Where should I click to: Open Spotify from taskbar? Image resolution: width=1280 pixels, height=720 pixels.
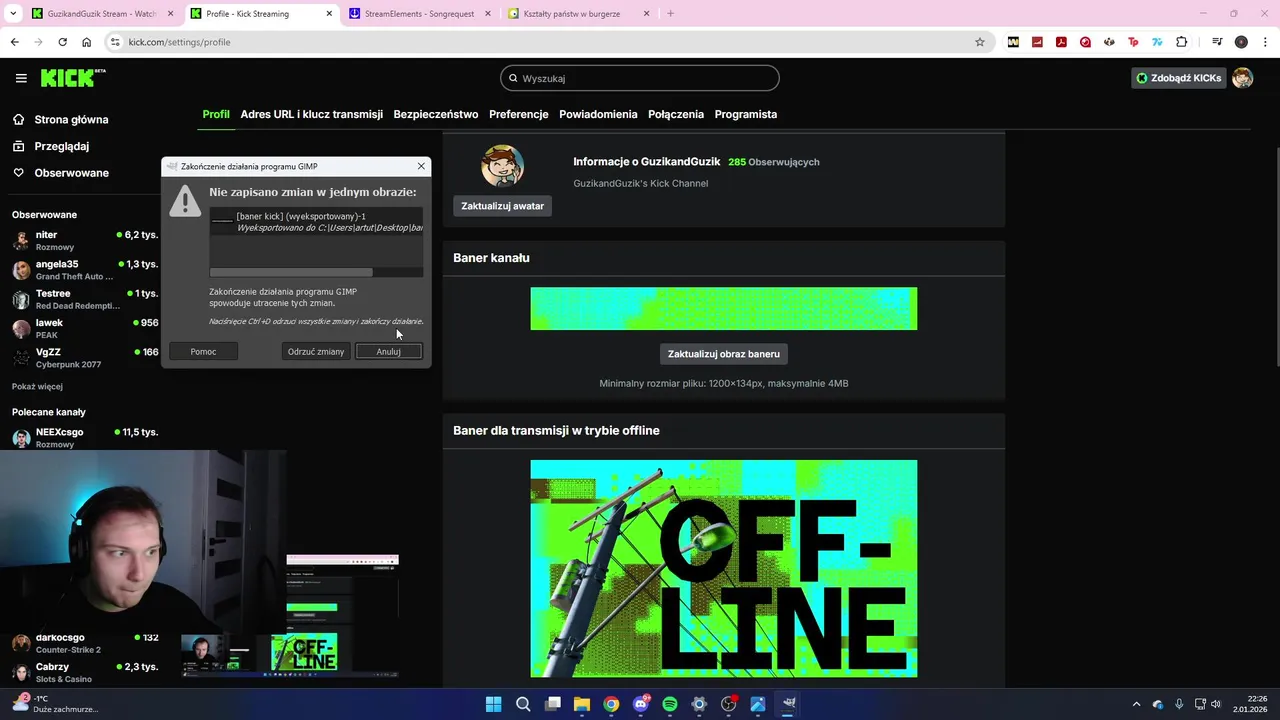(x=670, y=704)
